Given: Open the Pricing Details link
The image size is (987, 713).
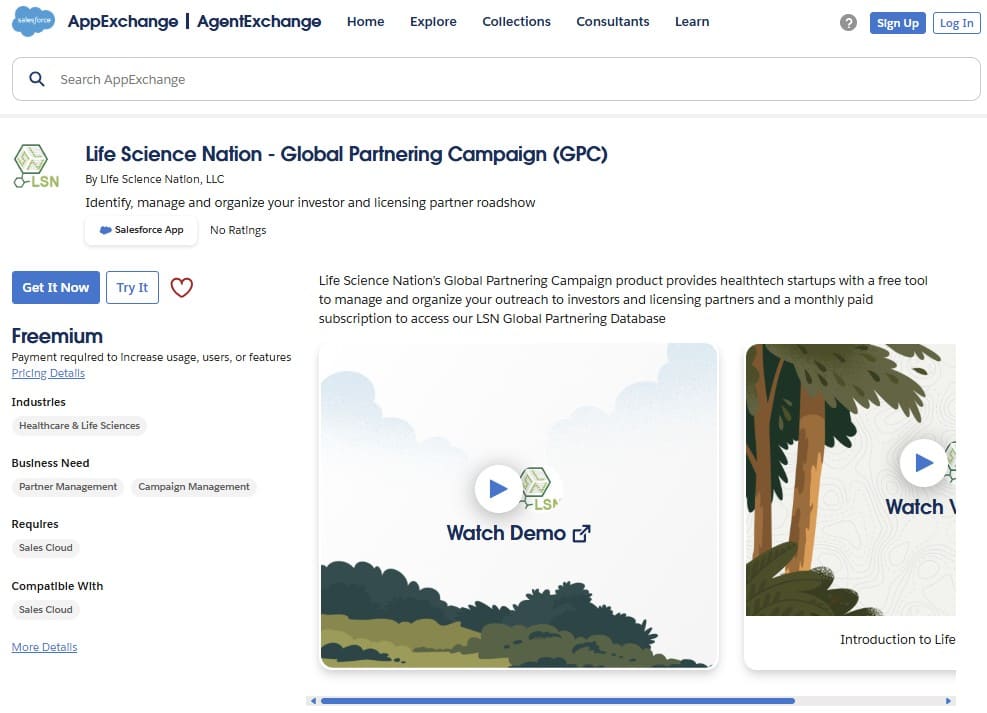Looking at the screenshot, I should pyautogui.click(x=48, y=373).
